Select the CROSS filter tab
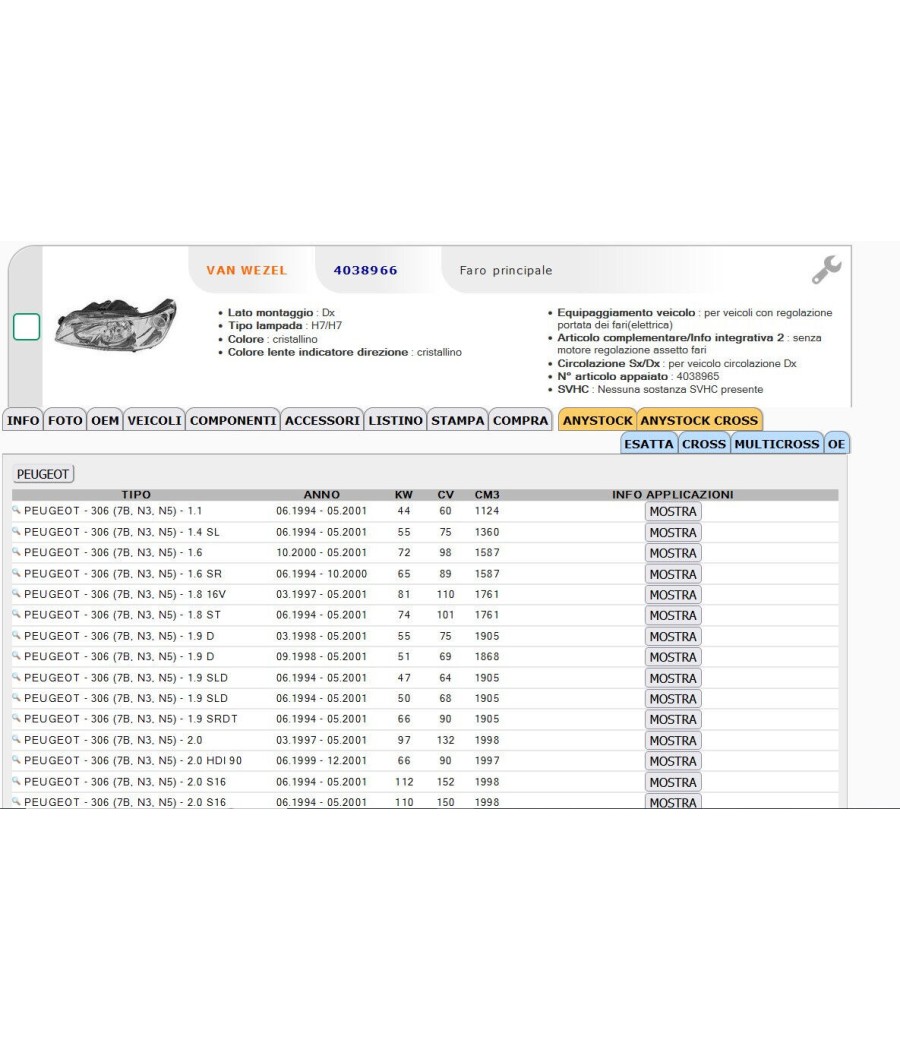Screen dimensions: 900x1050 tap(704, 444)
